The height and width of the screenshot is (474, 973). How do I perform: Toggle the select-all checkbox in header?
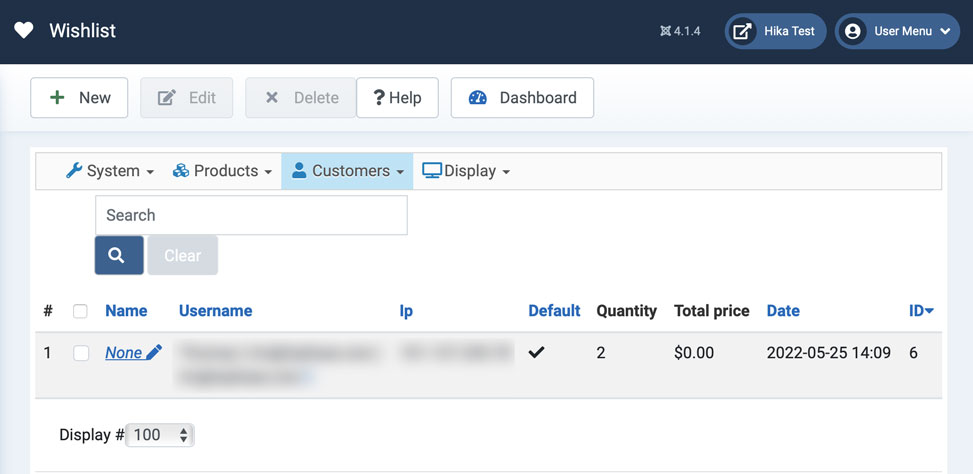[80, 311]
